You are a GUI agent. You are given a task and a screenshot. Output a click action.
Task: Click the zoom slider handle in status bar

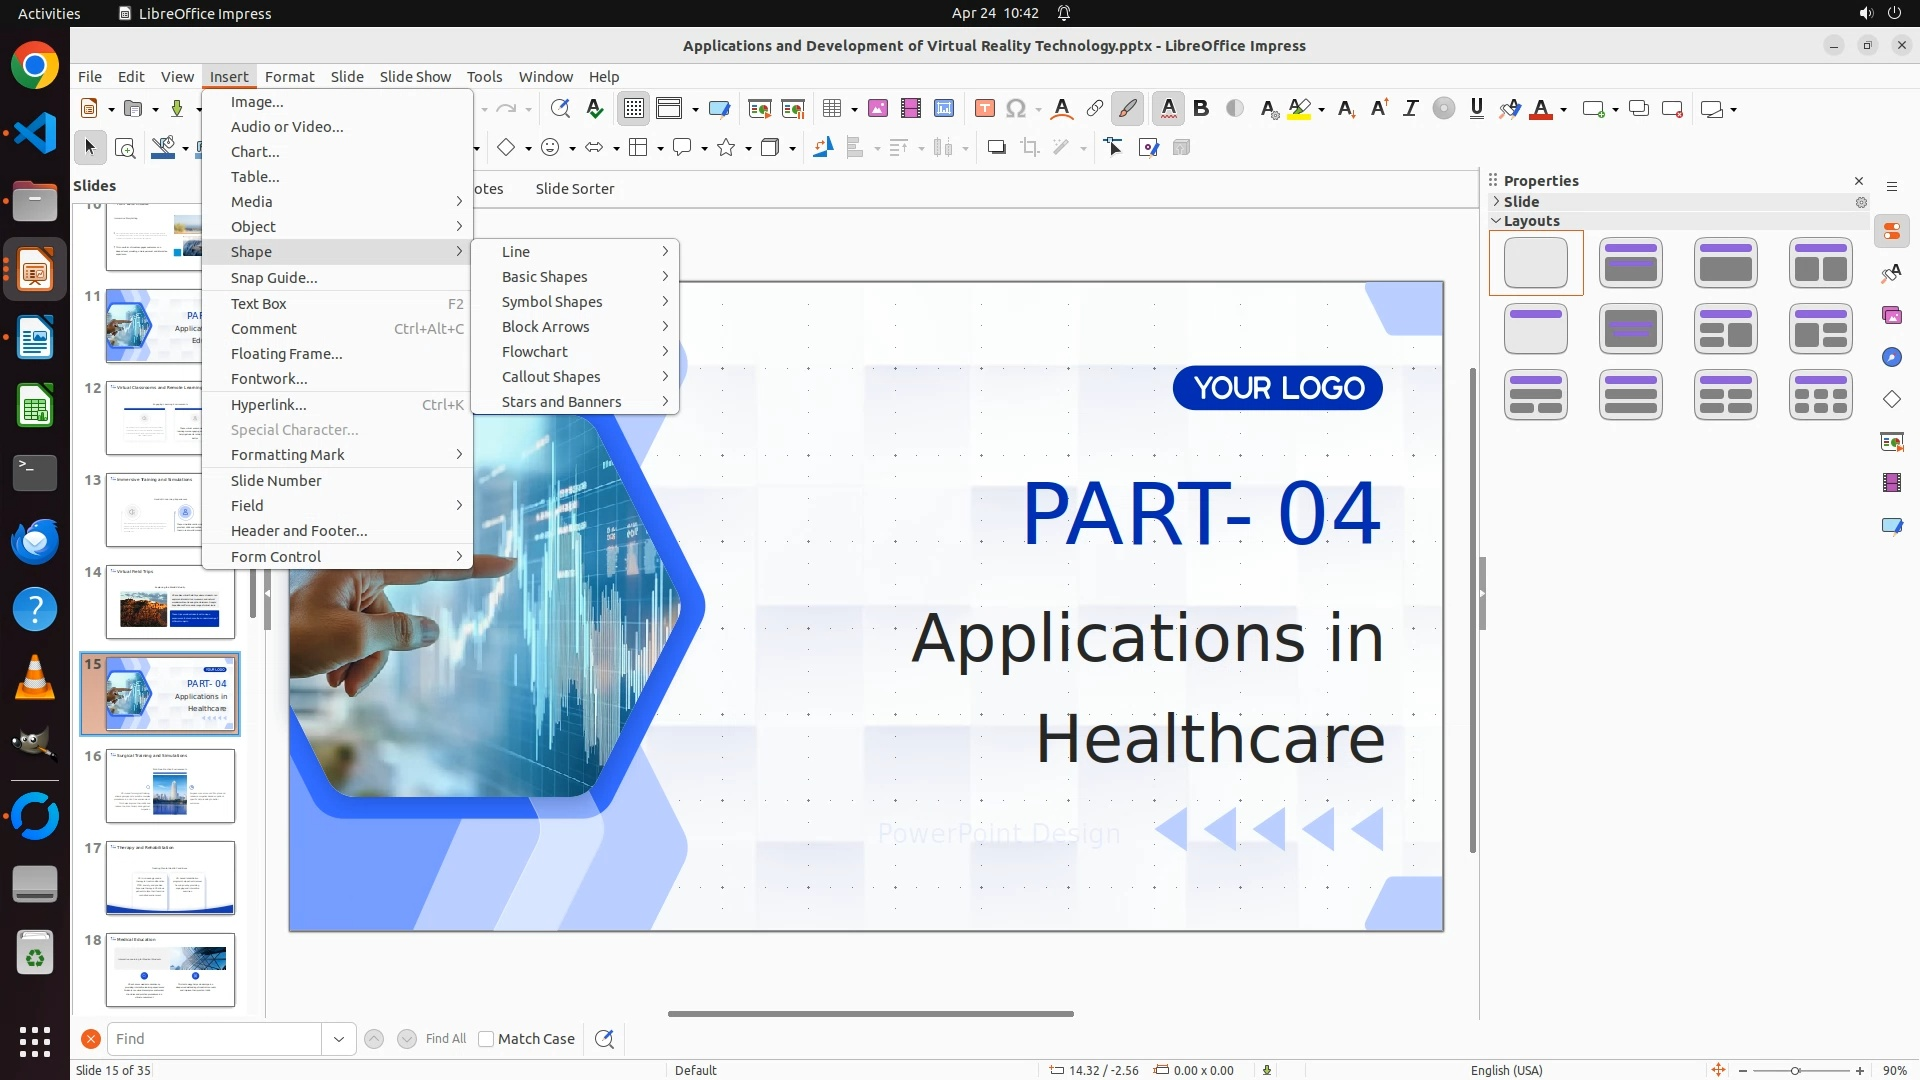coord(1795,1070)
